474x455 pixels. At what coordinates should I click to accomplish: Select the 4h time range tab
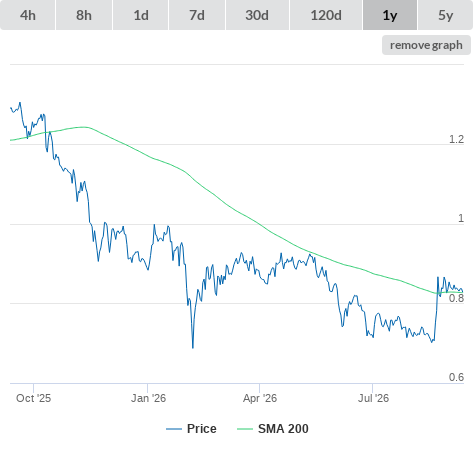coord(28,15)
